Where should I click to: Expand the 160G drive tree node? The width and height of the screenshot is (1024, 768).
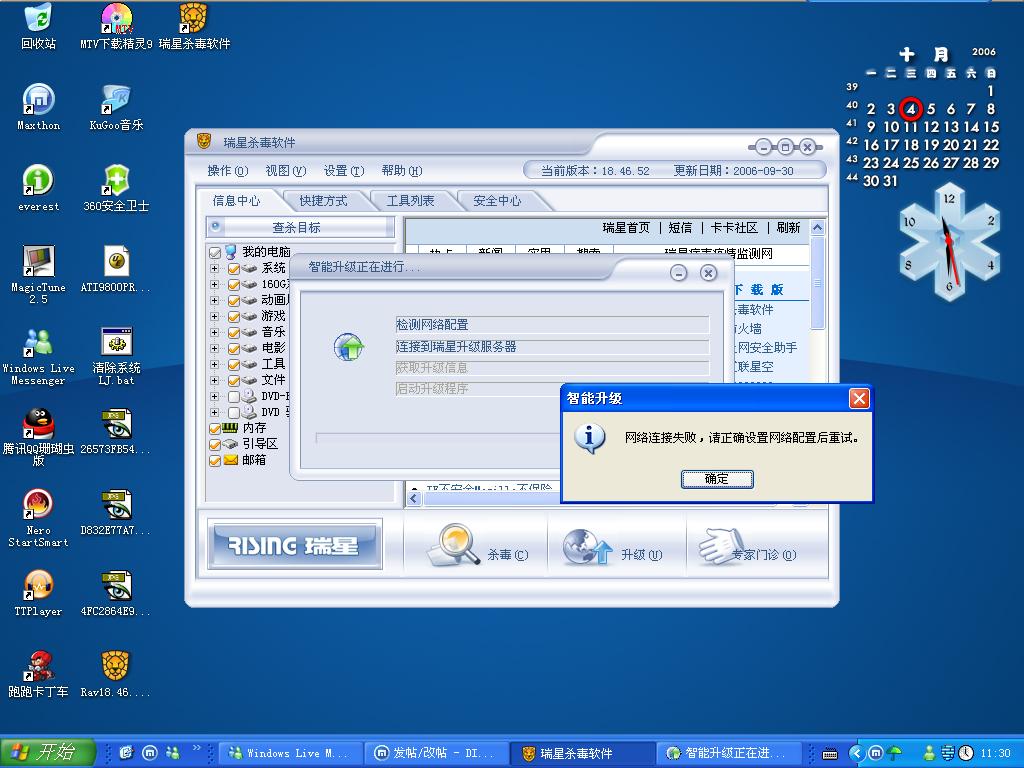coord(214,284)
